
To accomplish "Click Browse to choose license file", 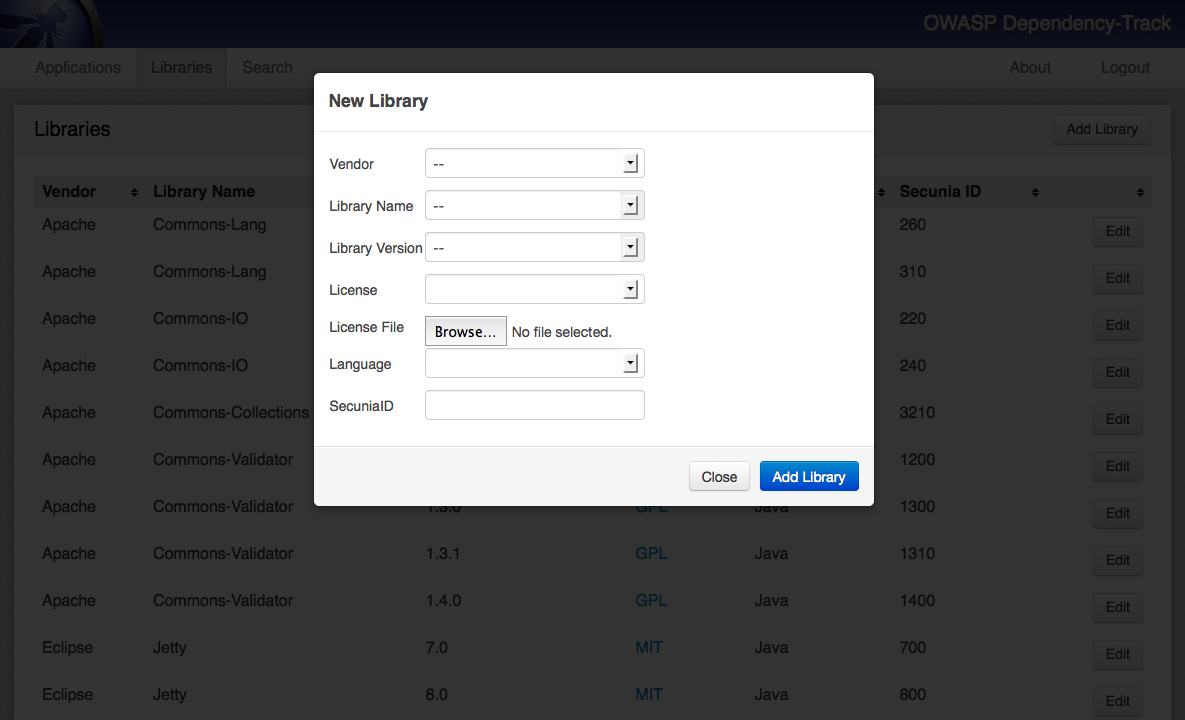I will tap(465, 332).
